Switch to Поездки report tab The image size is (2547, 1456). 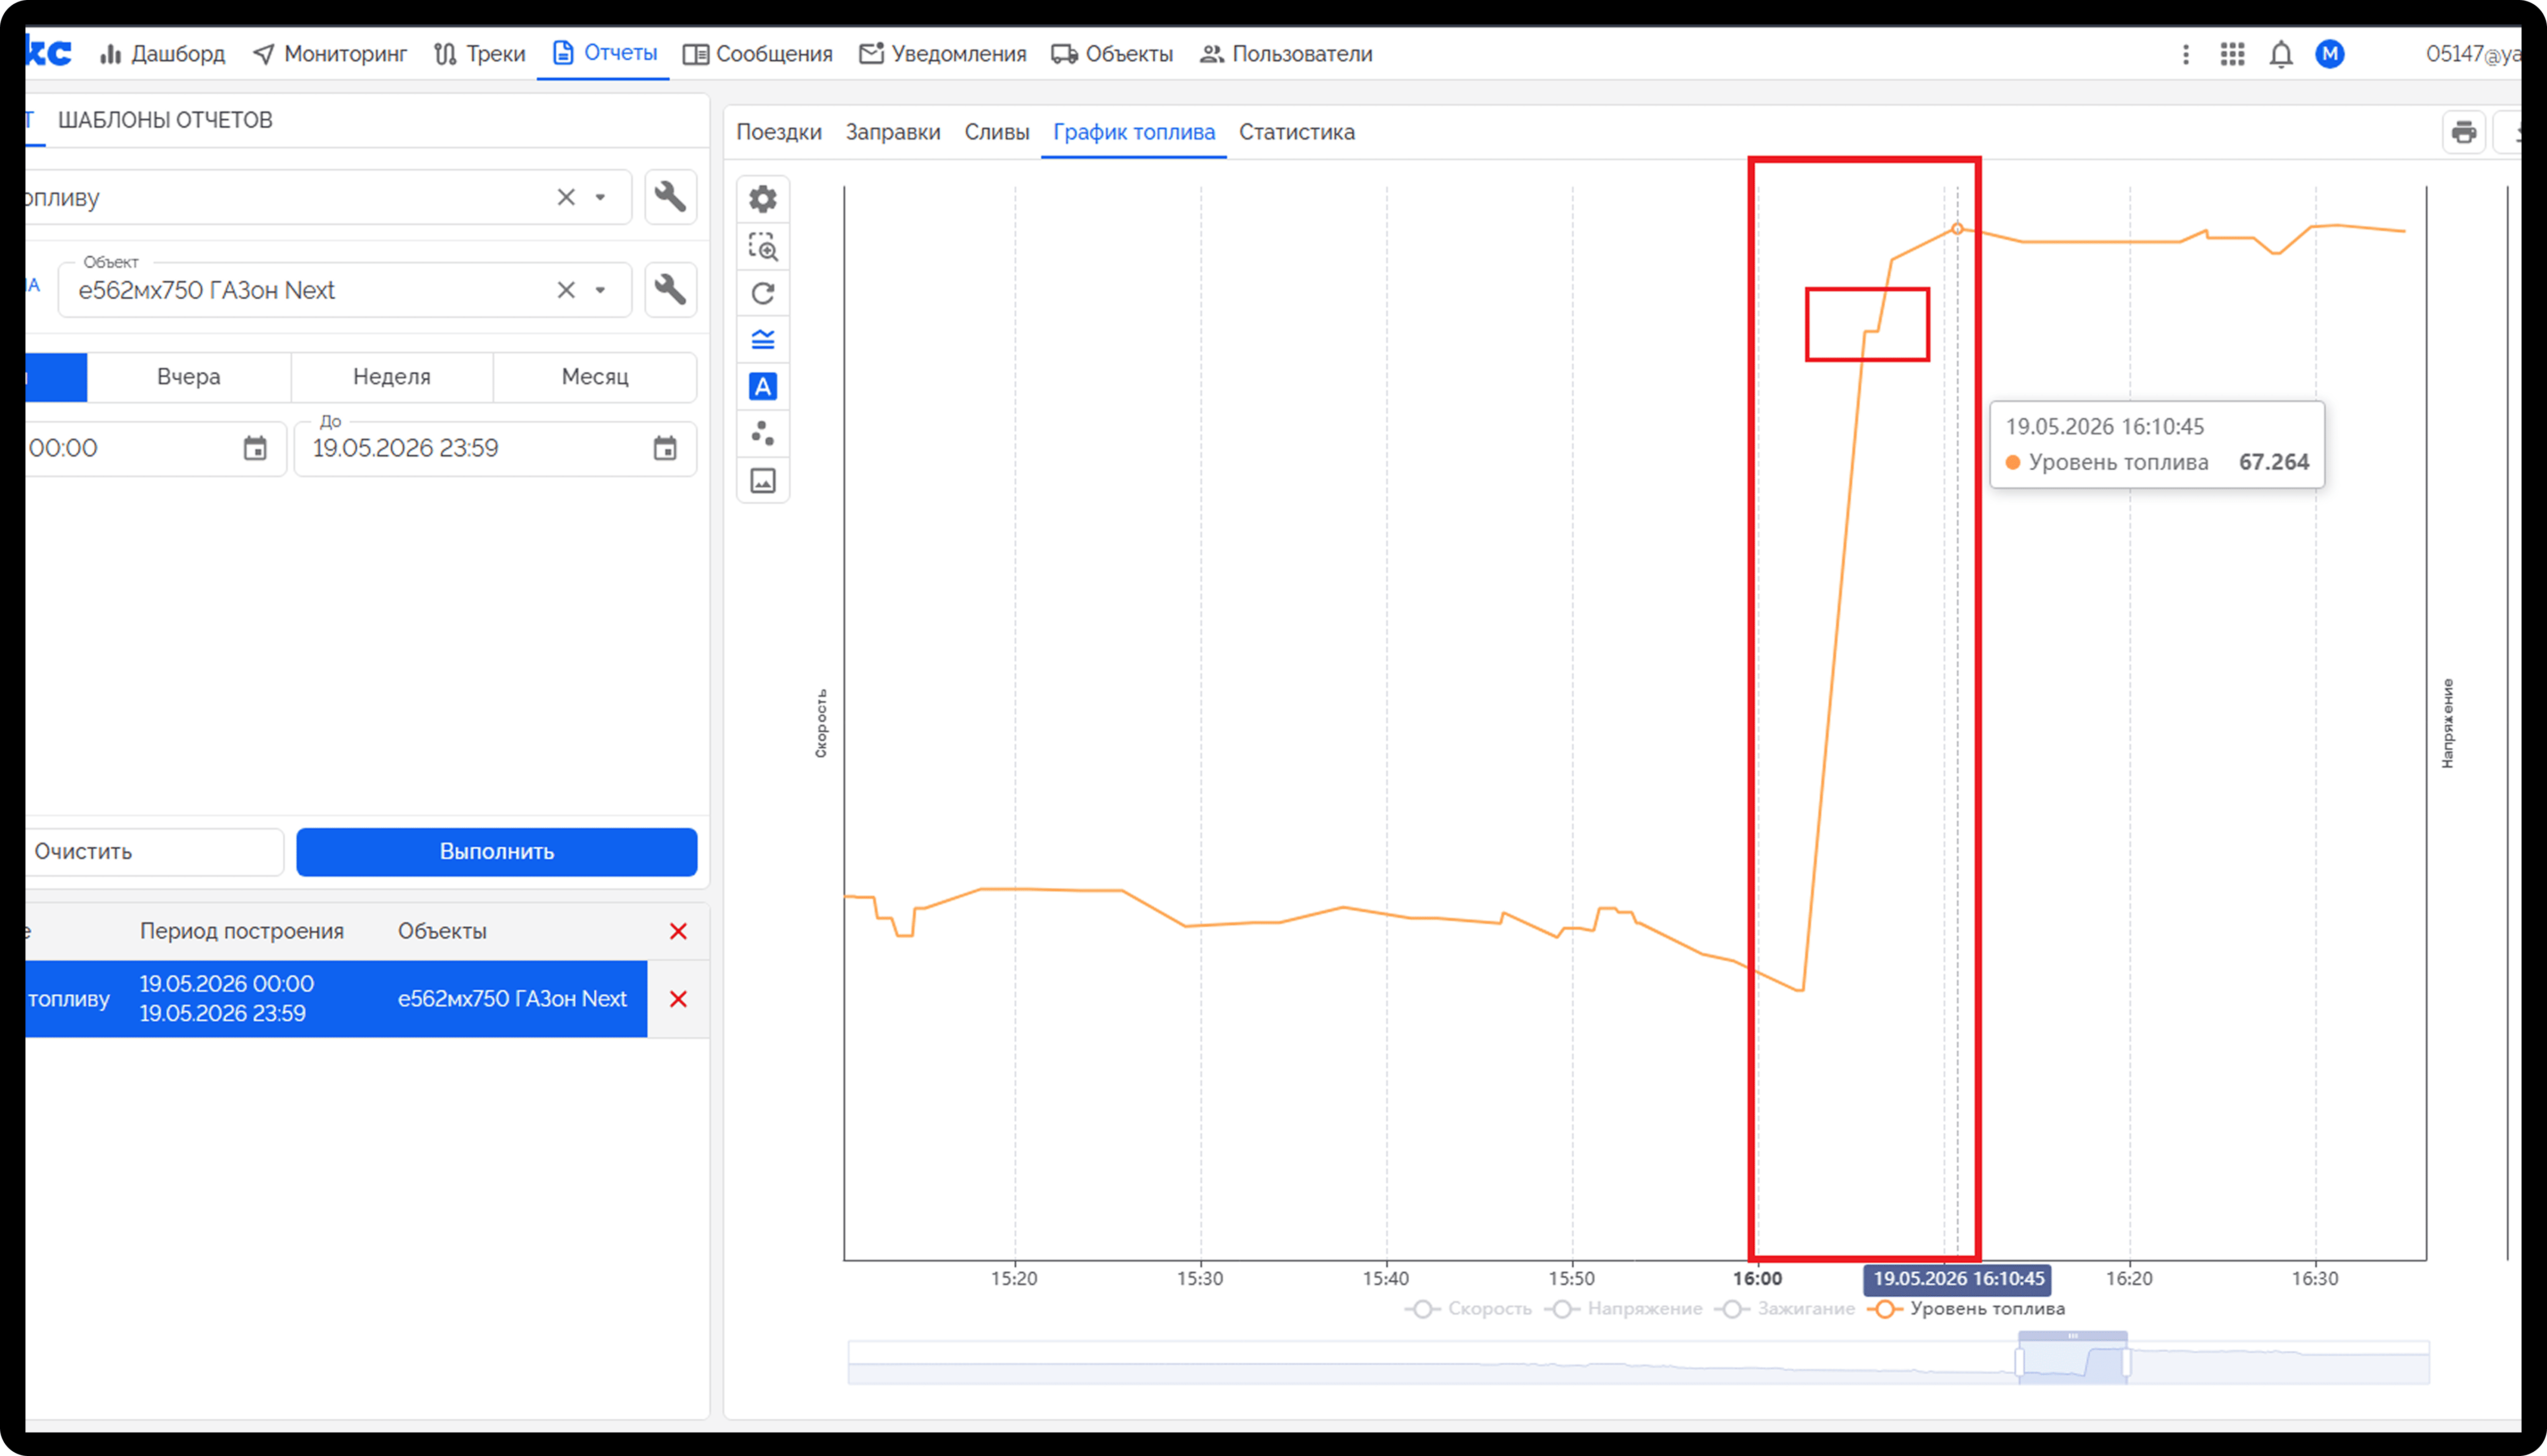point(779,132)
